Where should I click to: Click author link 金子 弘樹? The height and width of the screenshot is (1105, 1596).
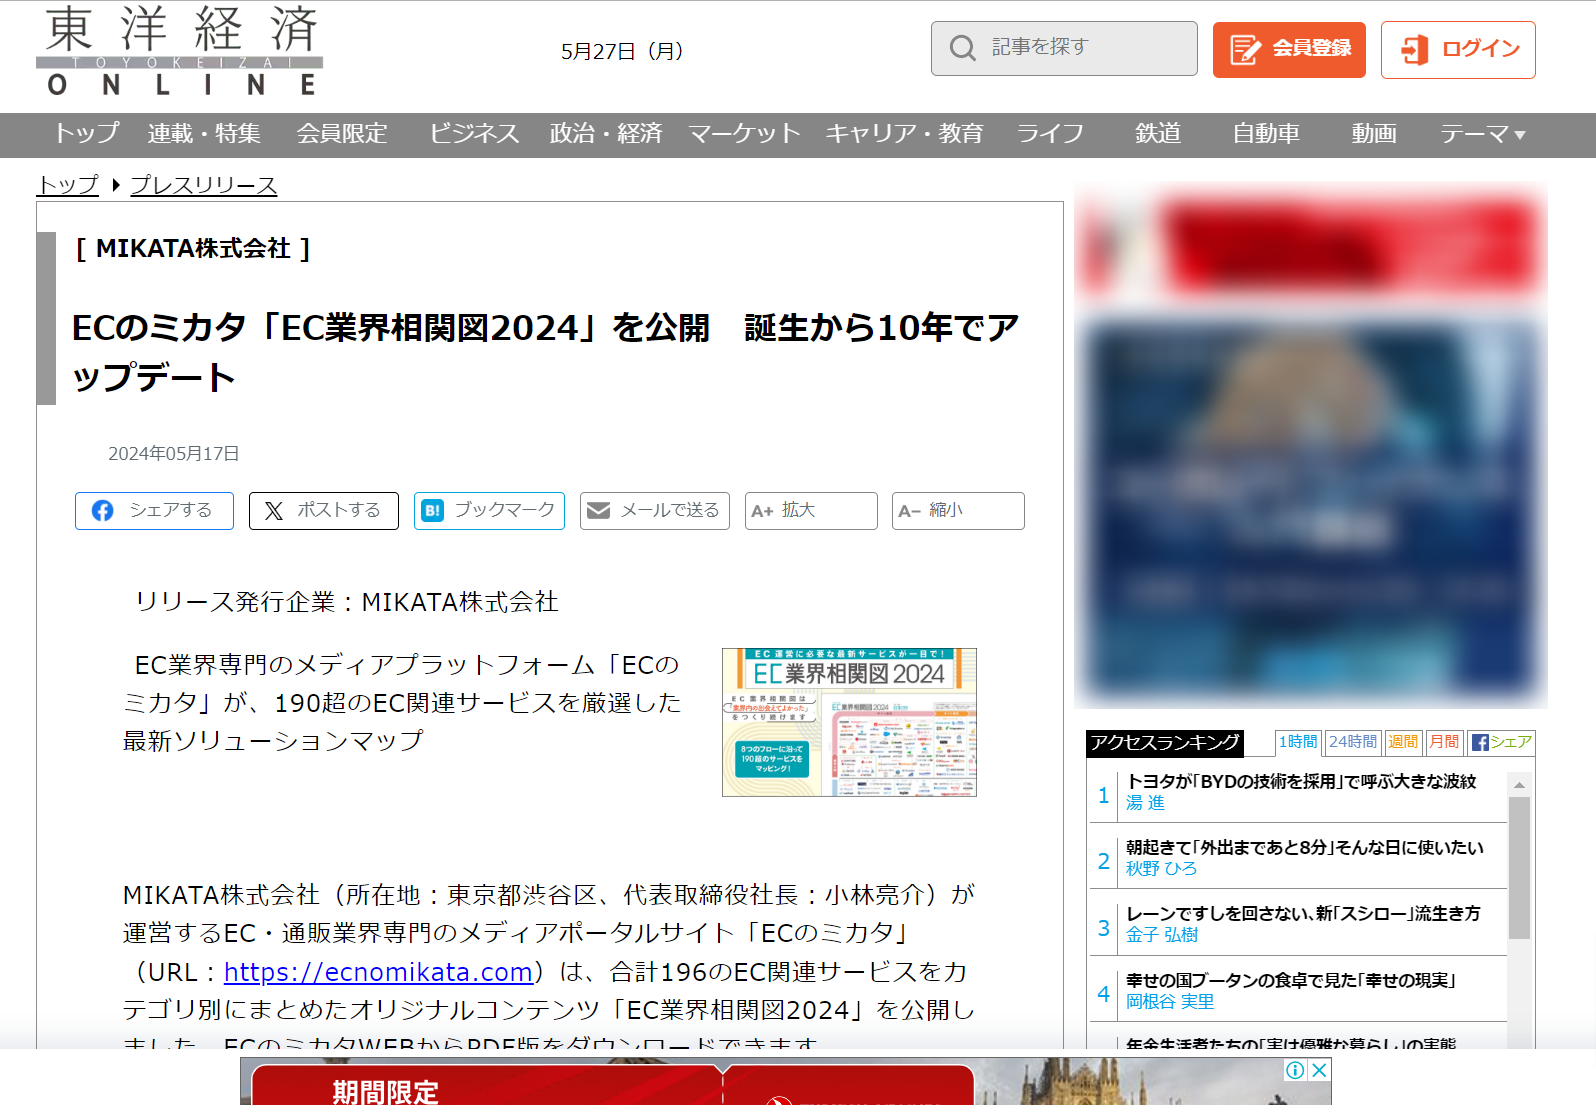tap(1162, 935)
